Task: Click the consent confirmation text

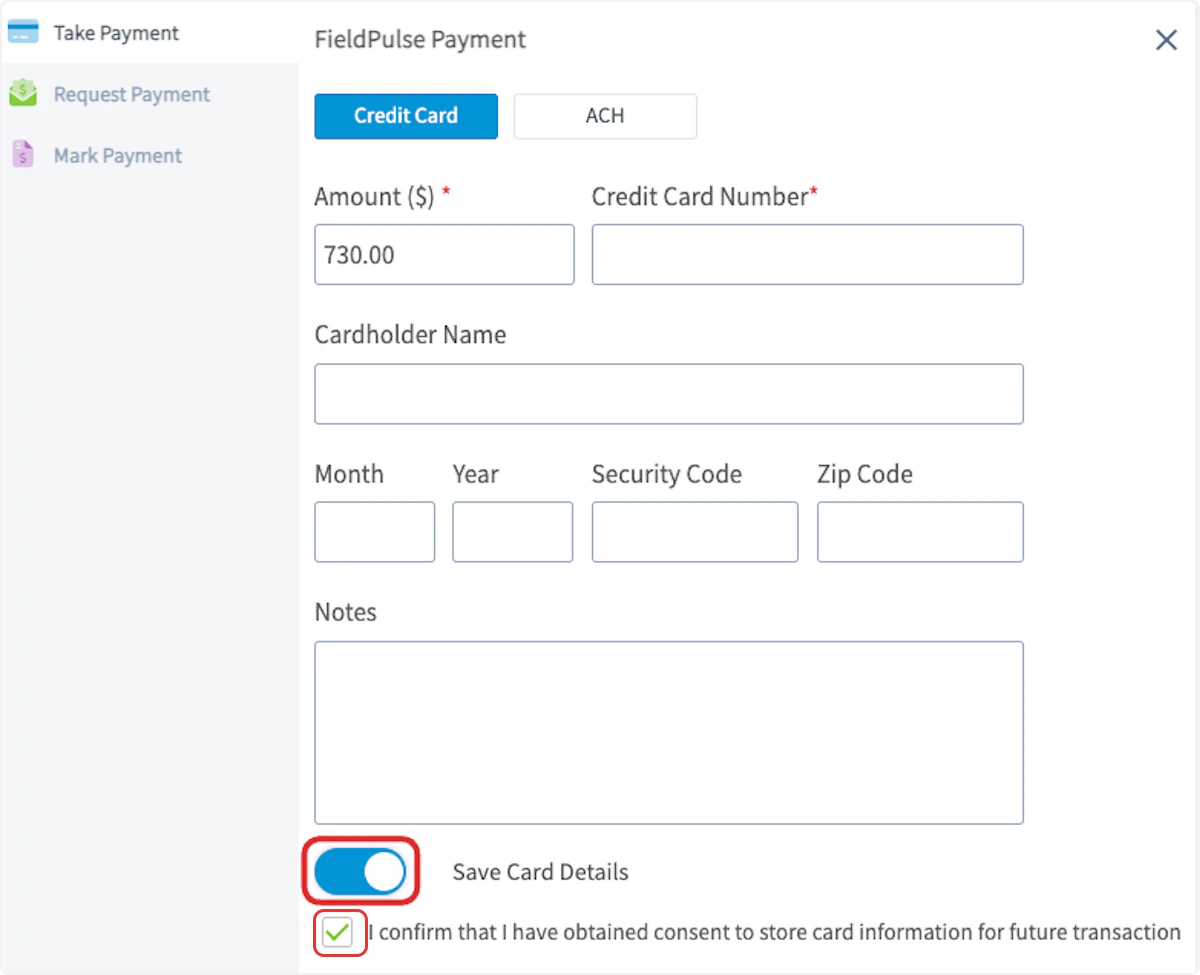Action: coord(775,933)
